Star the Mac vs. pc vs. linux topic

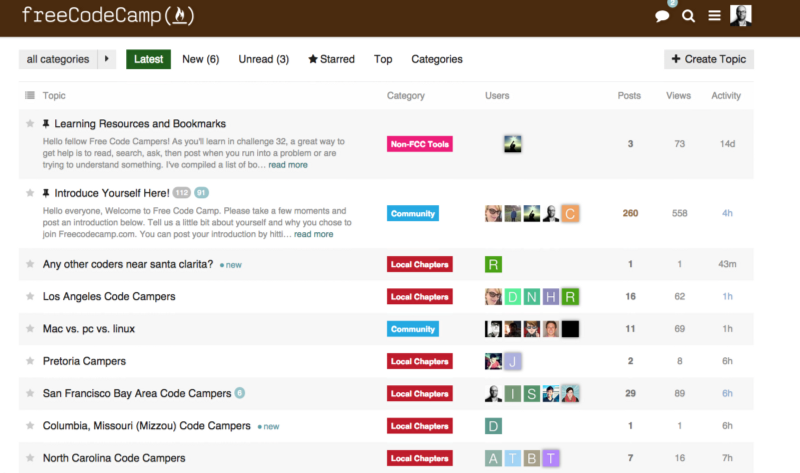[30, 329]
